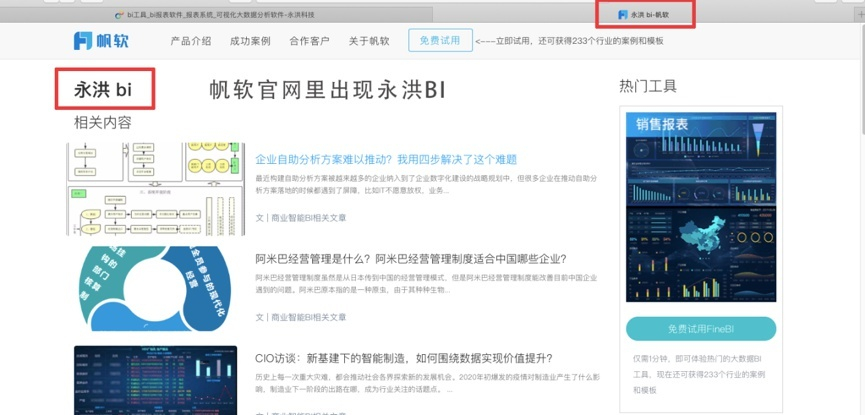Click the 帆软 logo in header
Screen dimensions: 865x415
coord(101,41)
